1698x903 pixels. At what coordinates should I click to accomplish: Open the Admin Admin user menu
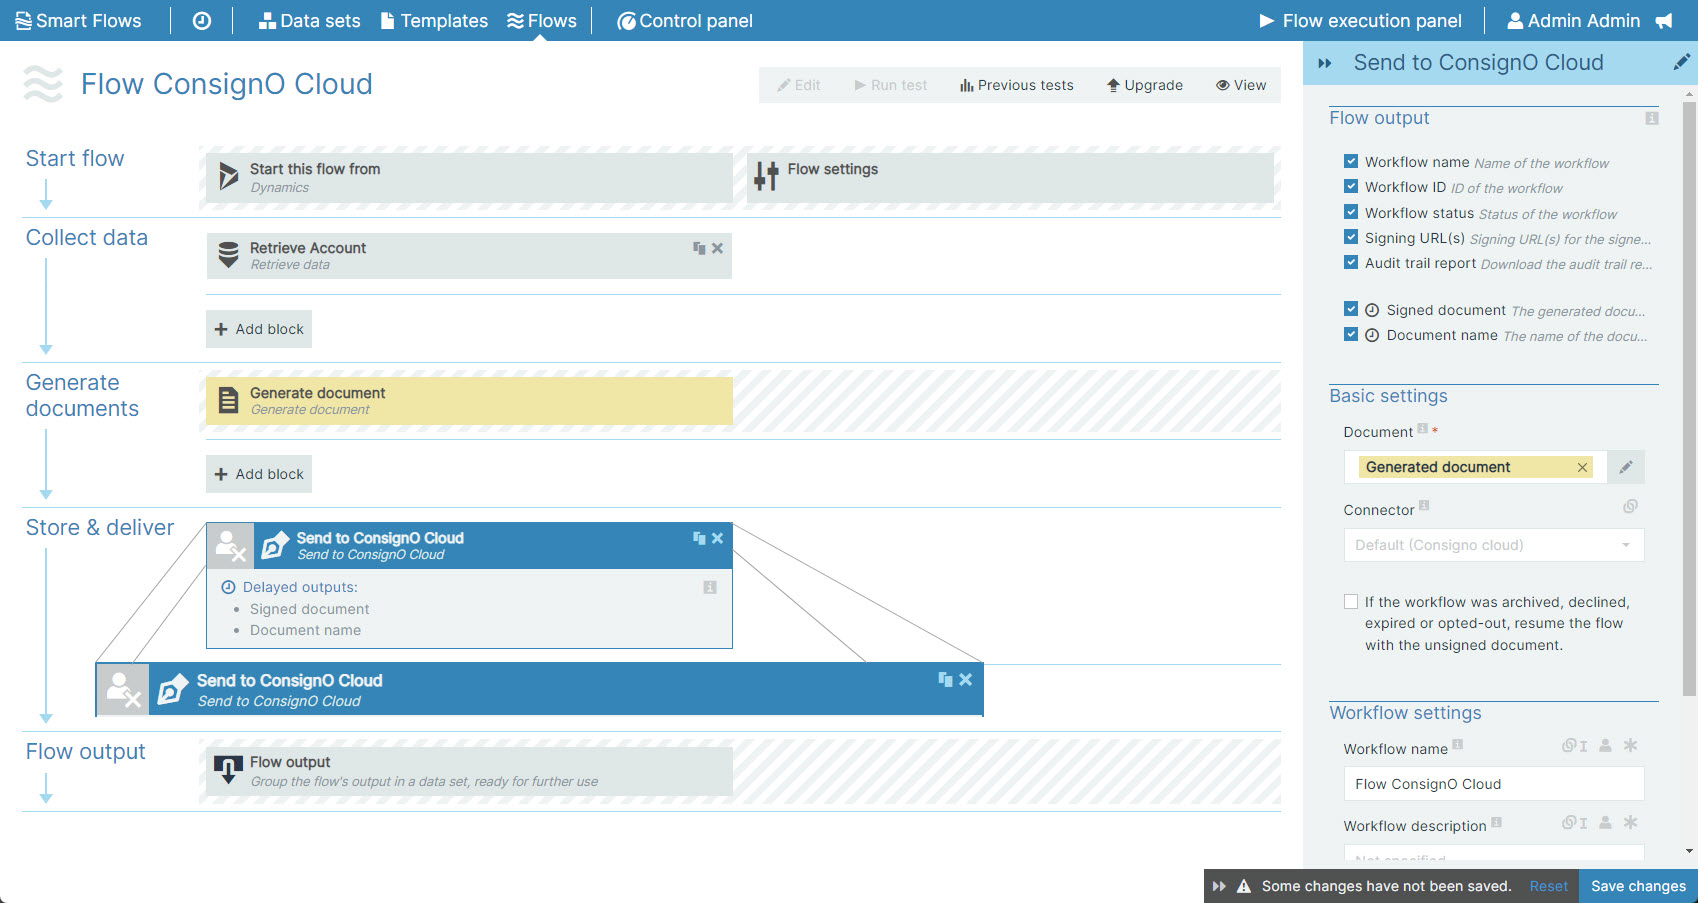(1574, 21)
